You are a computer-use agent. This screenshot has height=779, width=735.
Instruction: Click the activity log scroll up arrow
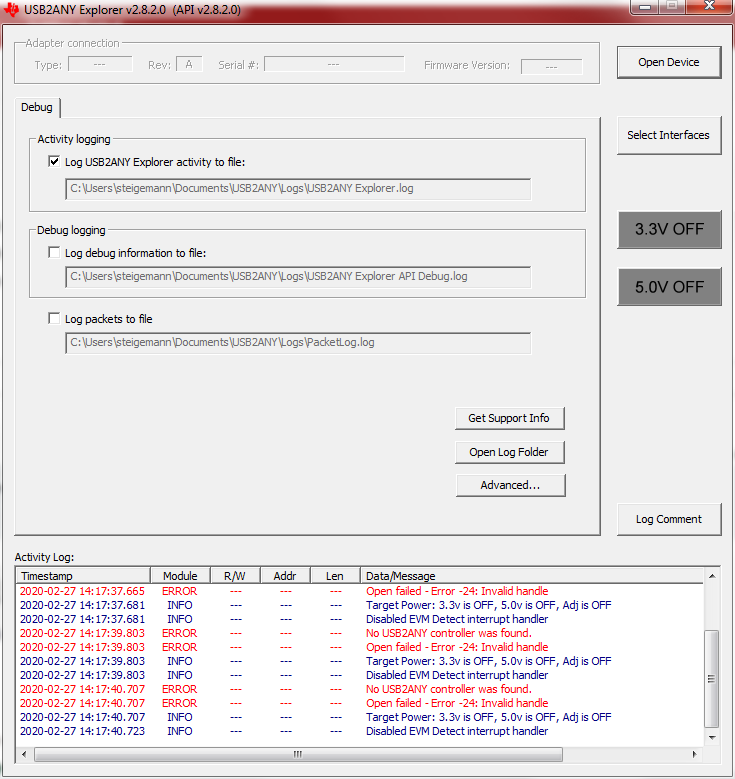pos(712,576)
